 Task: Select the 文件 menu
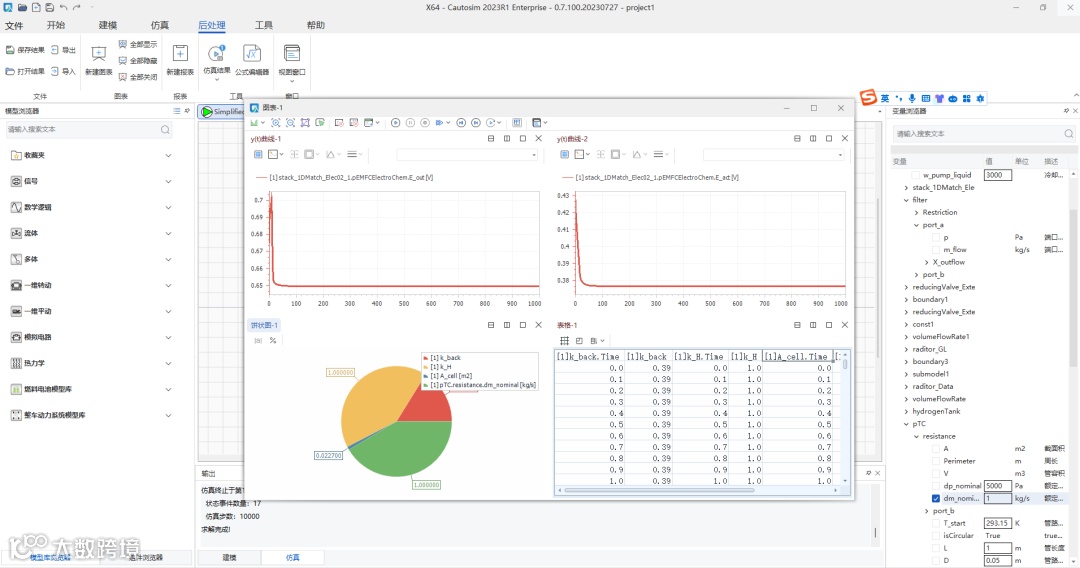coord(14,25)
